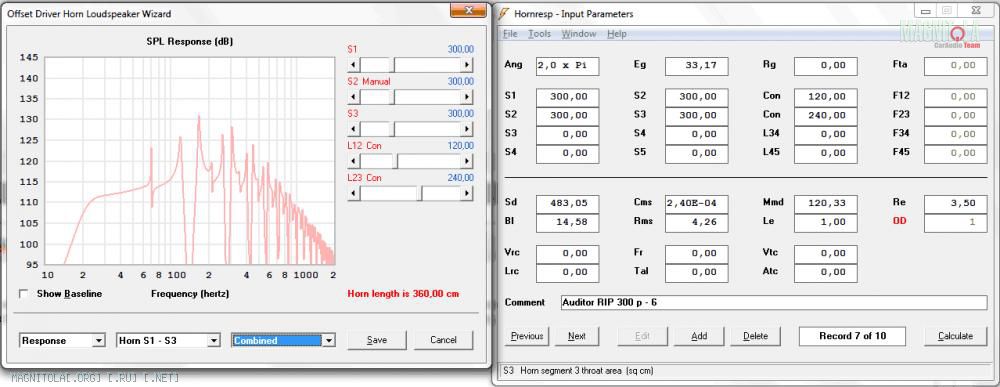The height and width of the screenshot is (387, 1000).
Task: Click the Next record button
Action: (577, 336)
